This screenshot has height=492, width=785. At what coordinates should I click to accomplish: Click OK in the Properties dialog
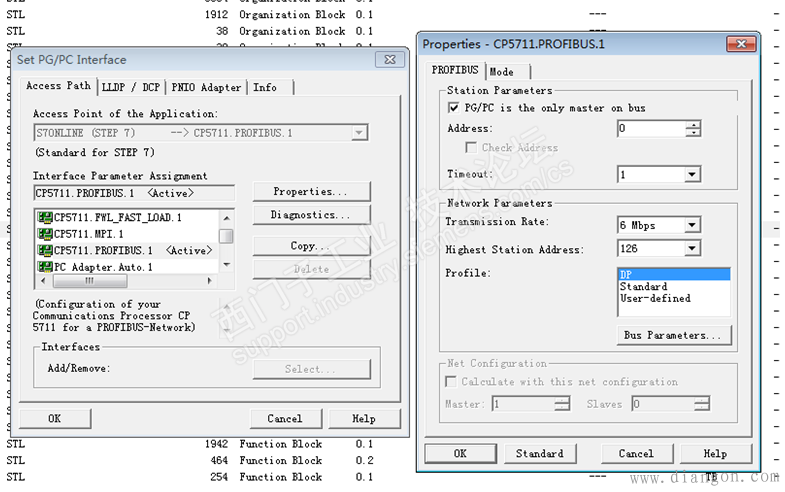pyautogui.click(x=460, y=453)
